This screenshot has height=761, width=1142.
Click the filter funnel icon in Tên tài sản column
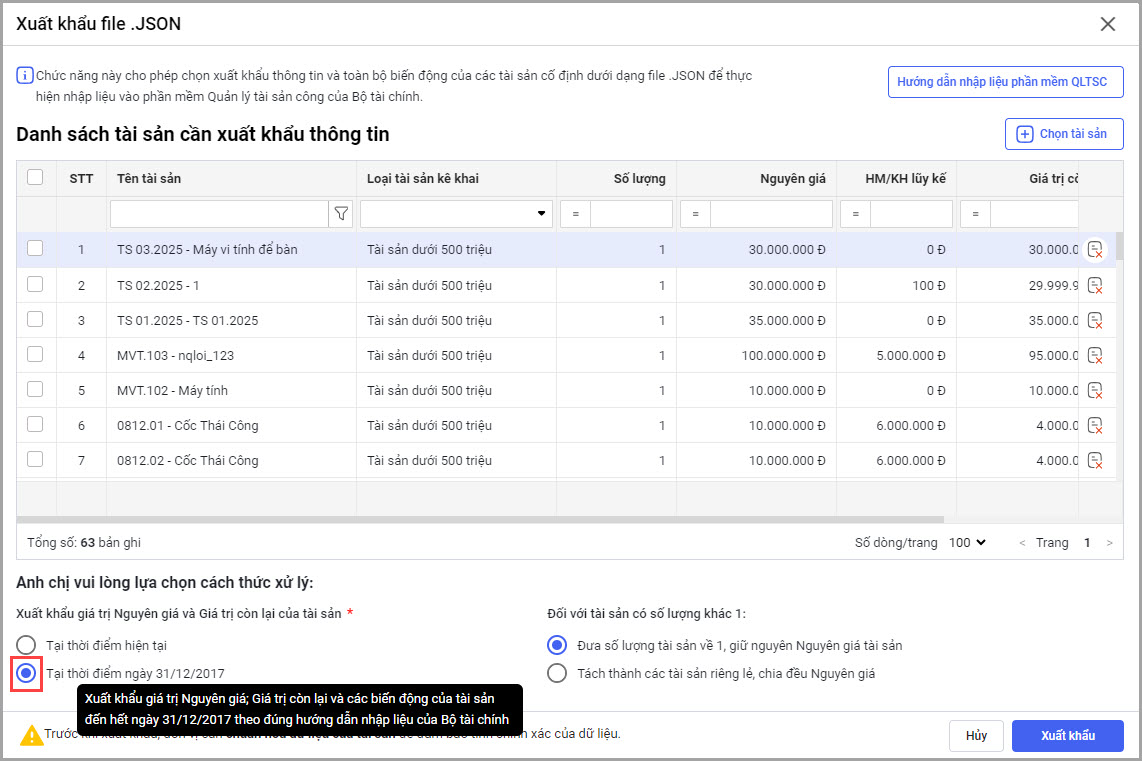[341, 213]
